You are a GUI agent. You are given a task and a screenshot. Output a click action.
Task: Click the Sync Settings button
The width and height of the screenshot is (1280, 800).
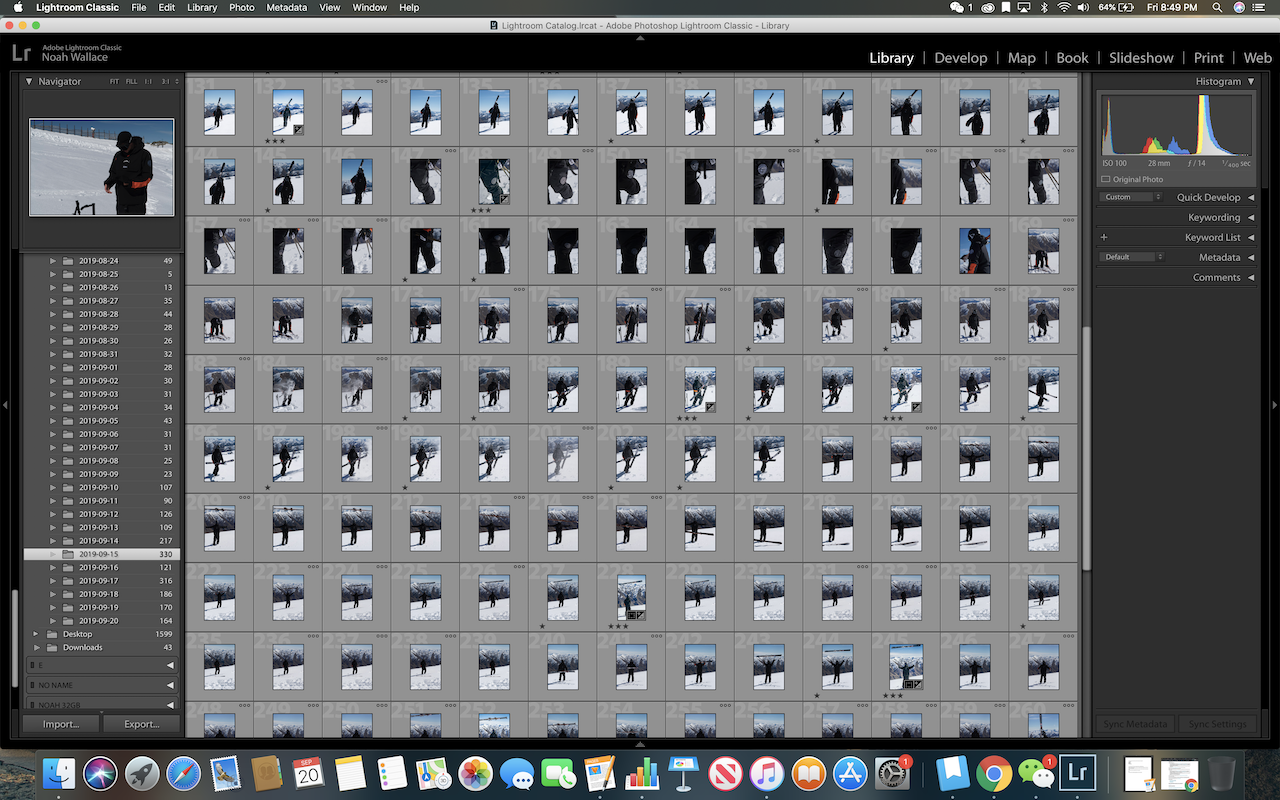click(x=1217, y=724)
